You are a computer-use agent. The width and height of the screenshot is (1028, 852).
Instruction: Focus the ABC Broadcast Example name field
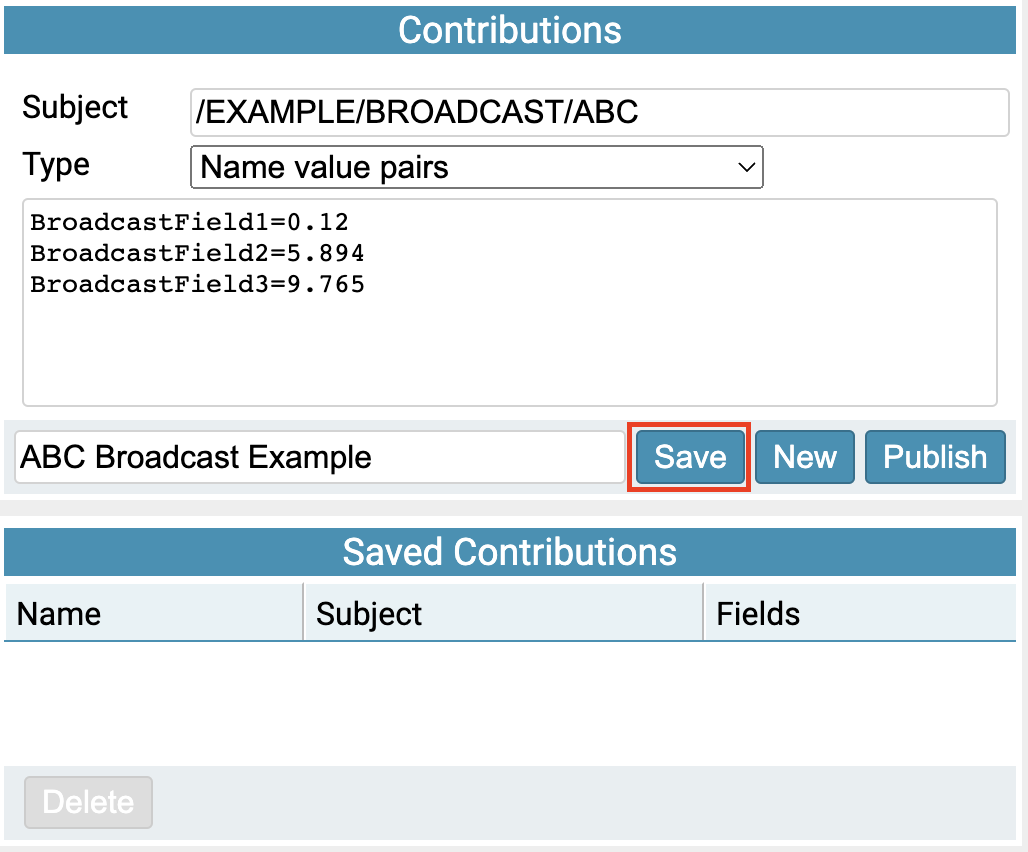click(320, 457)
